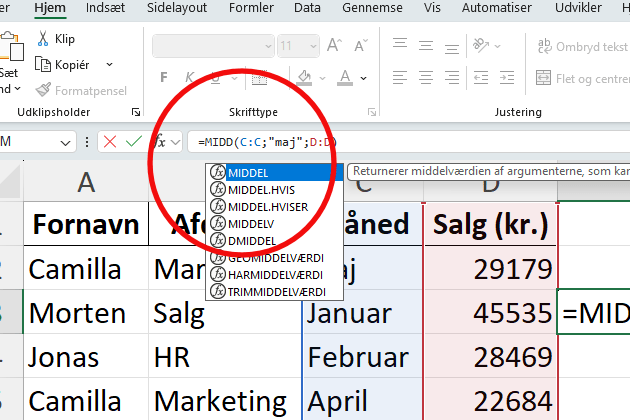Confirm formula with the green checkmark
This screenshot has width=630, height=420.
133,142
